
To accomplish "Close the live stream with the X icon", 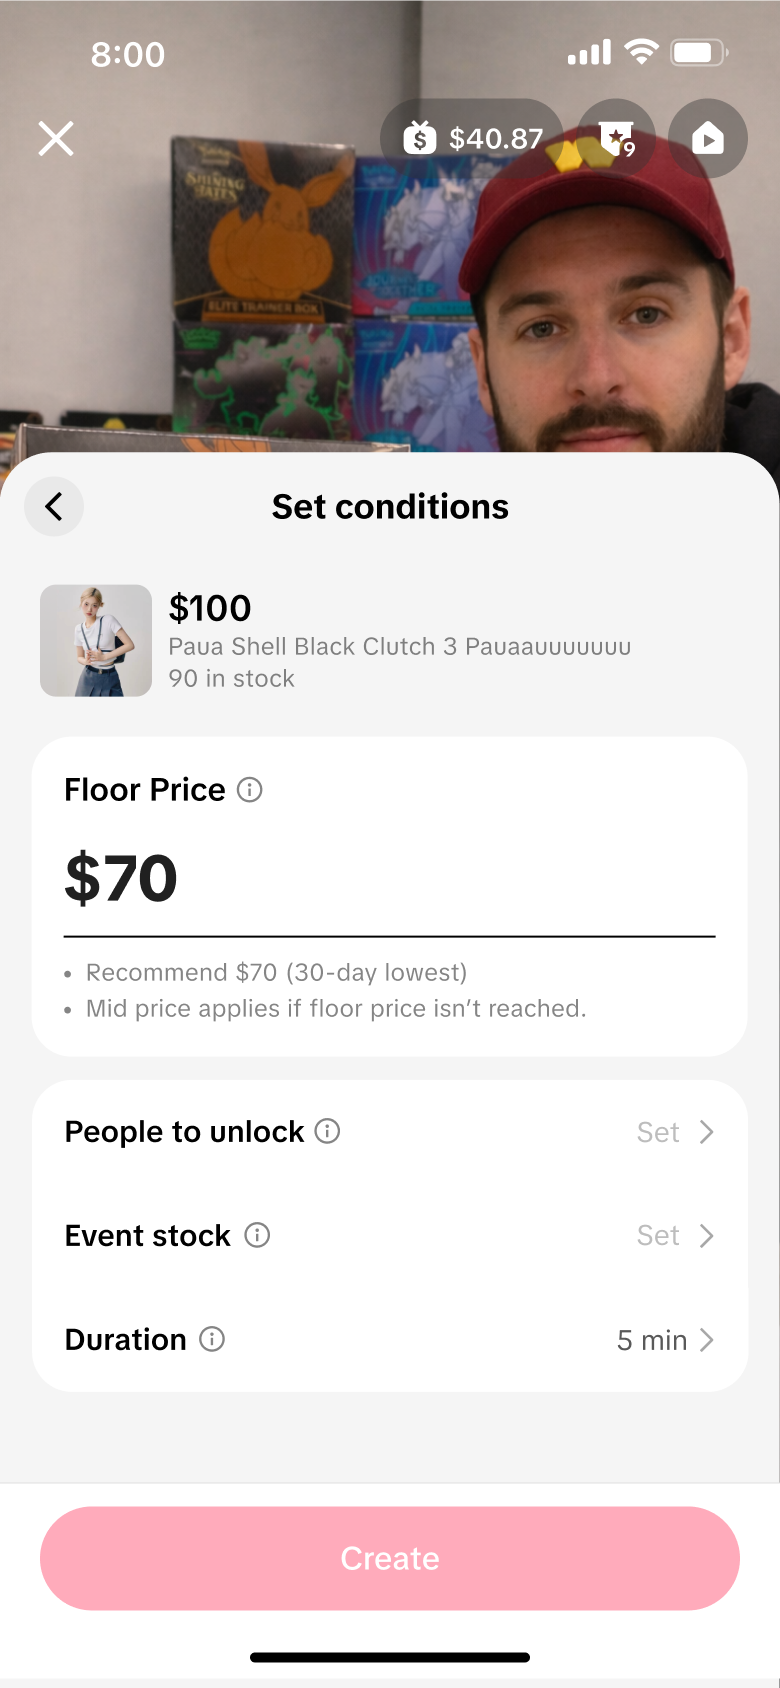I will click(56, 138).
